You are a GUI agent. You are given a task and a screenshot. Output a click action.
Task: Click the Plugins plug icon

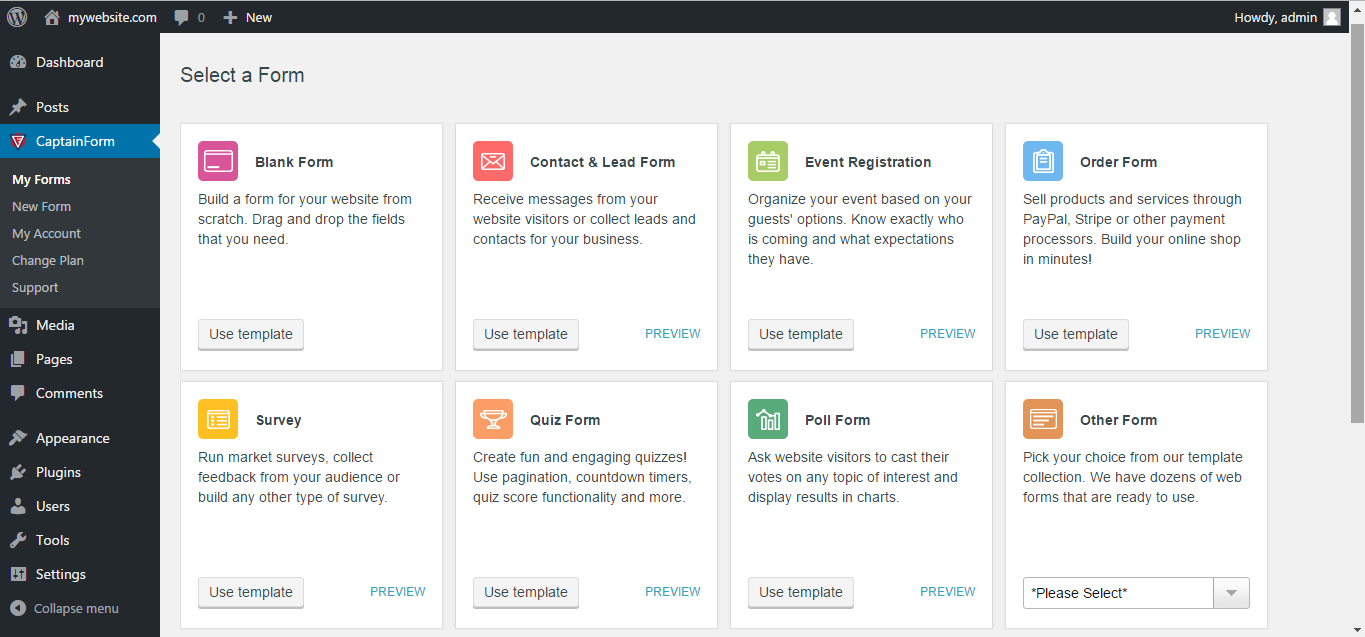pos(18,472)
